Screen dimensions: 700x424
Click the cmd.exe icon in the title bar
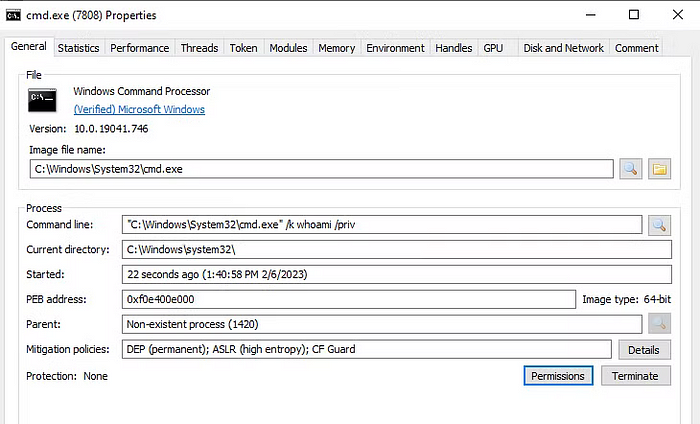point(13,15)
